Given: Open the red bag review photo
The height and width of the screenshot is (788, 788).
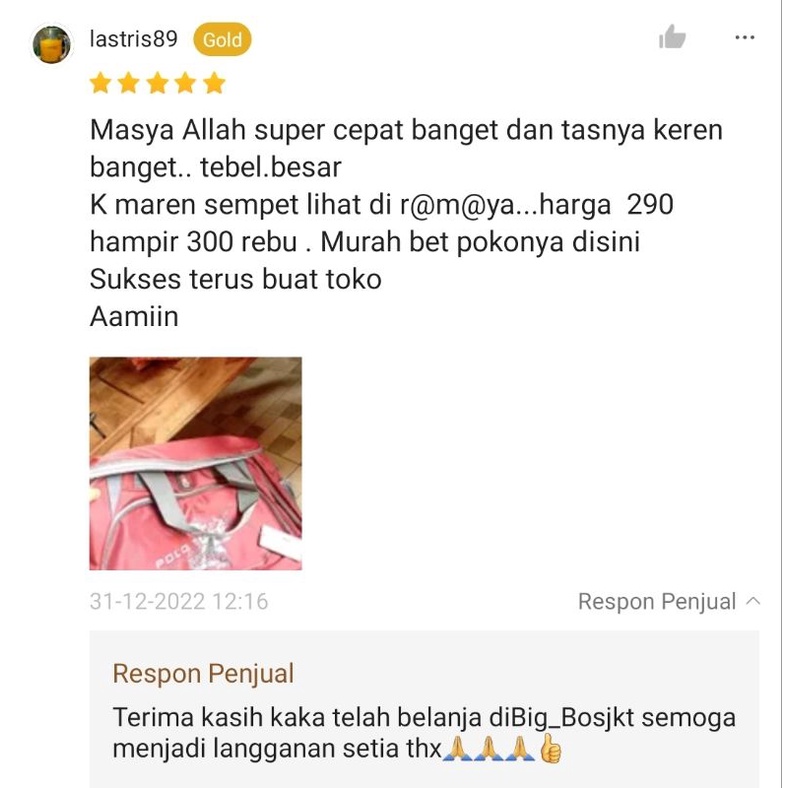Looking at the screenshot, I should 195,463.
